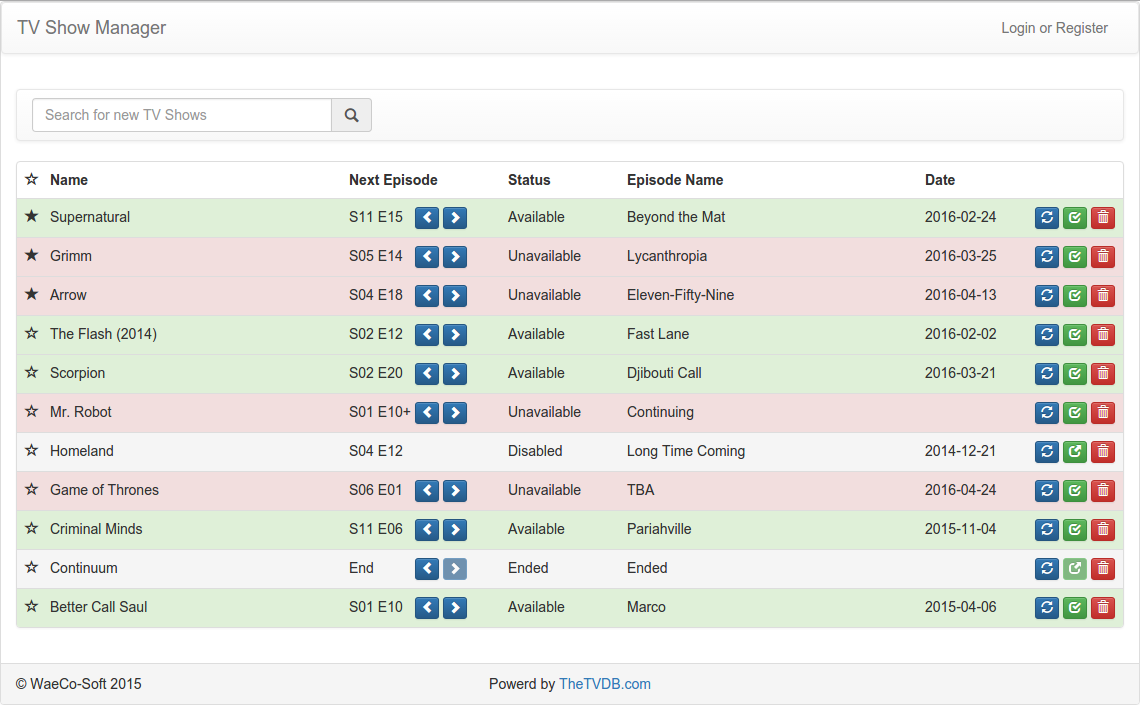Star The Flash (2014) as favorite
The image size is (1140, 705).
(x=31, y=334)
